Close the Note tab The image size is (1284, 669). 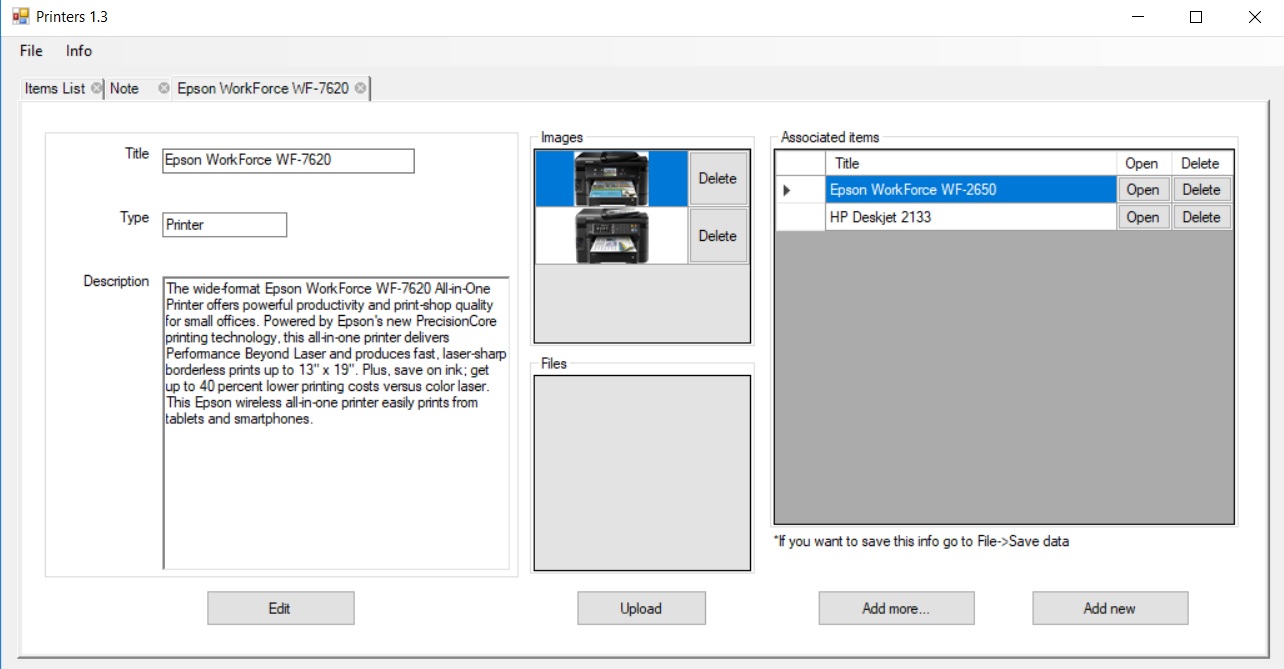(164, 88)
